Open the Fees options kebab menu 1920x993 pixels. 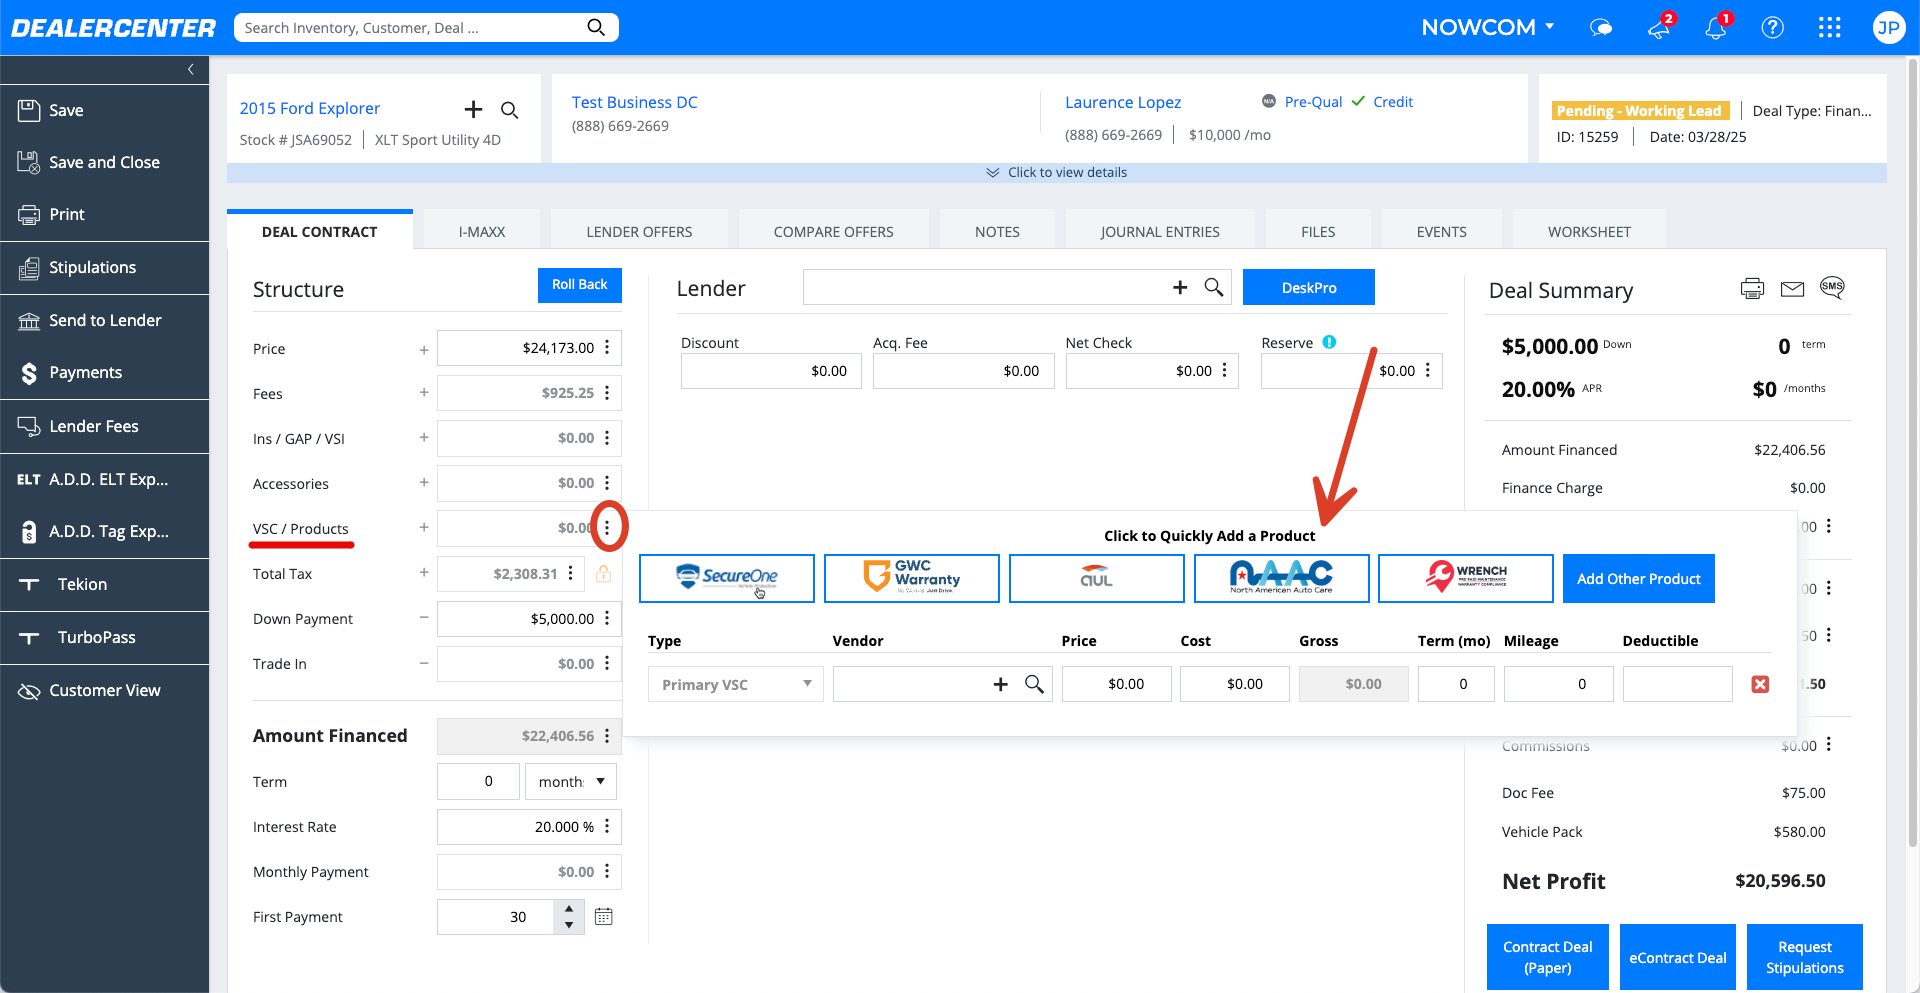(607, 393)
